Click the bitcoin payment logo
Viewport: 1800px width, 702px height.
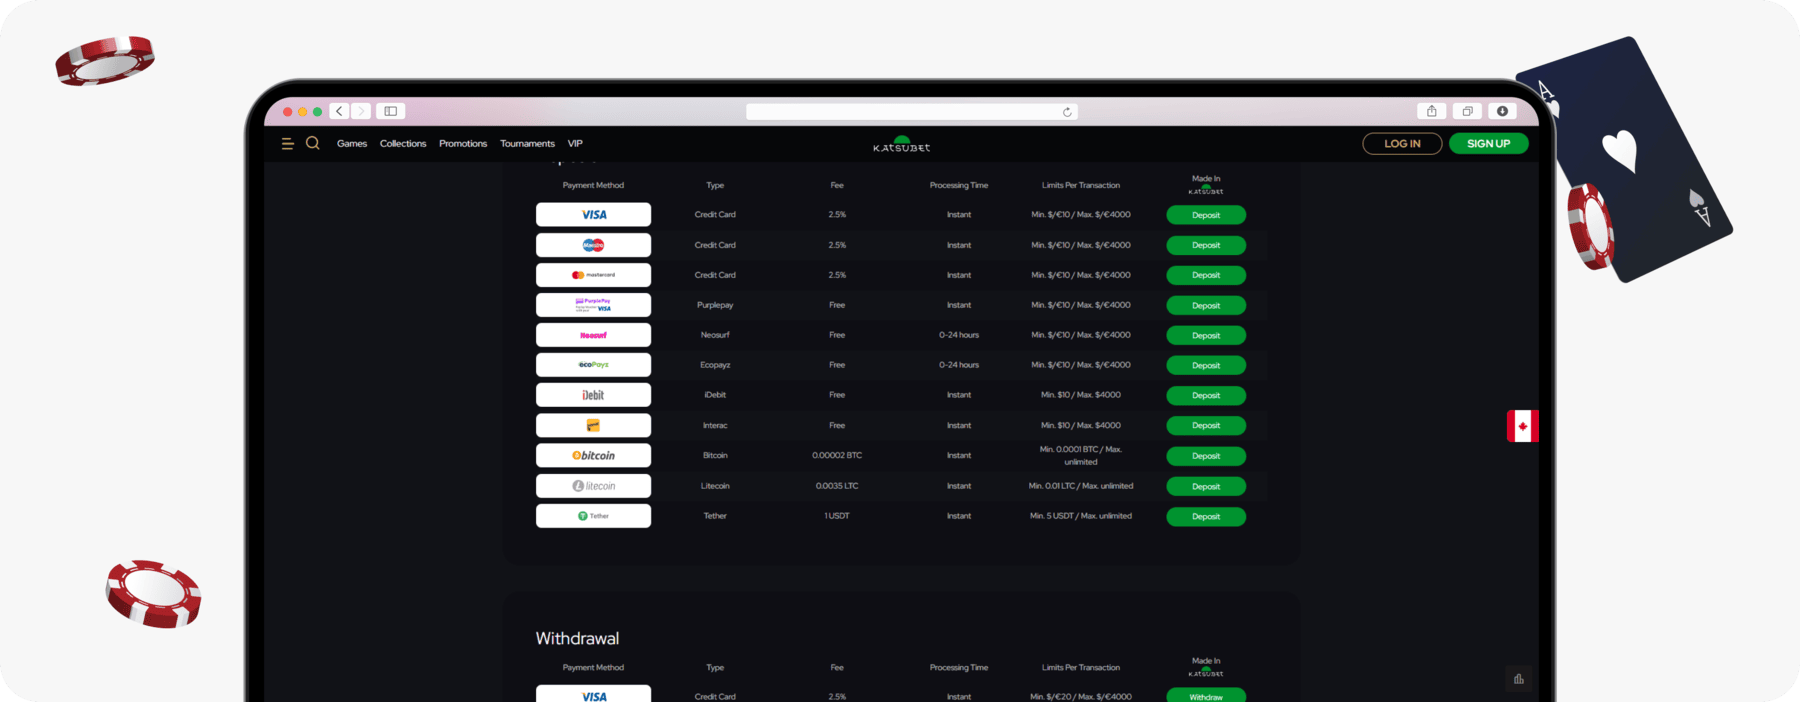(x=593, y=455)
